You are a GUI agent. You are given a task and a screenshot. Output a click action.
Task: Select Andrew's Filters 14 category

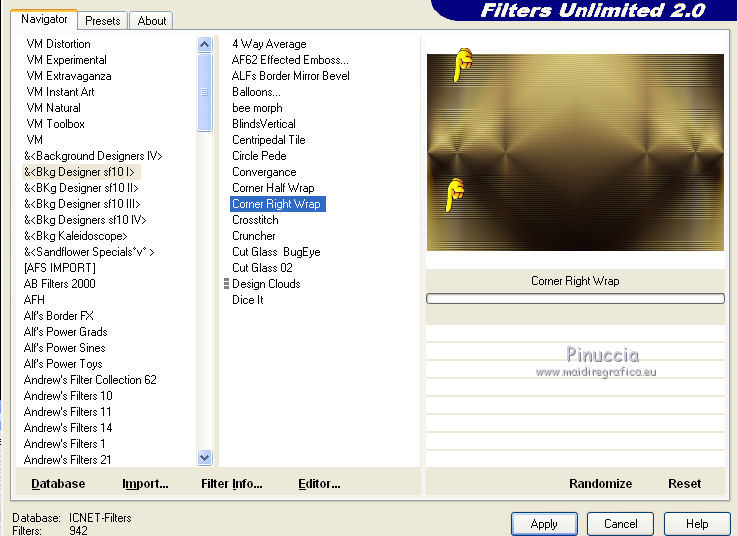click(x=68, y=428)
